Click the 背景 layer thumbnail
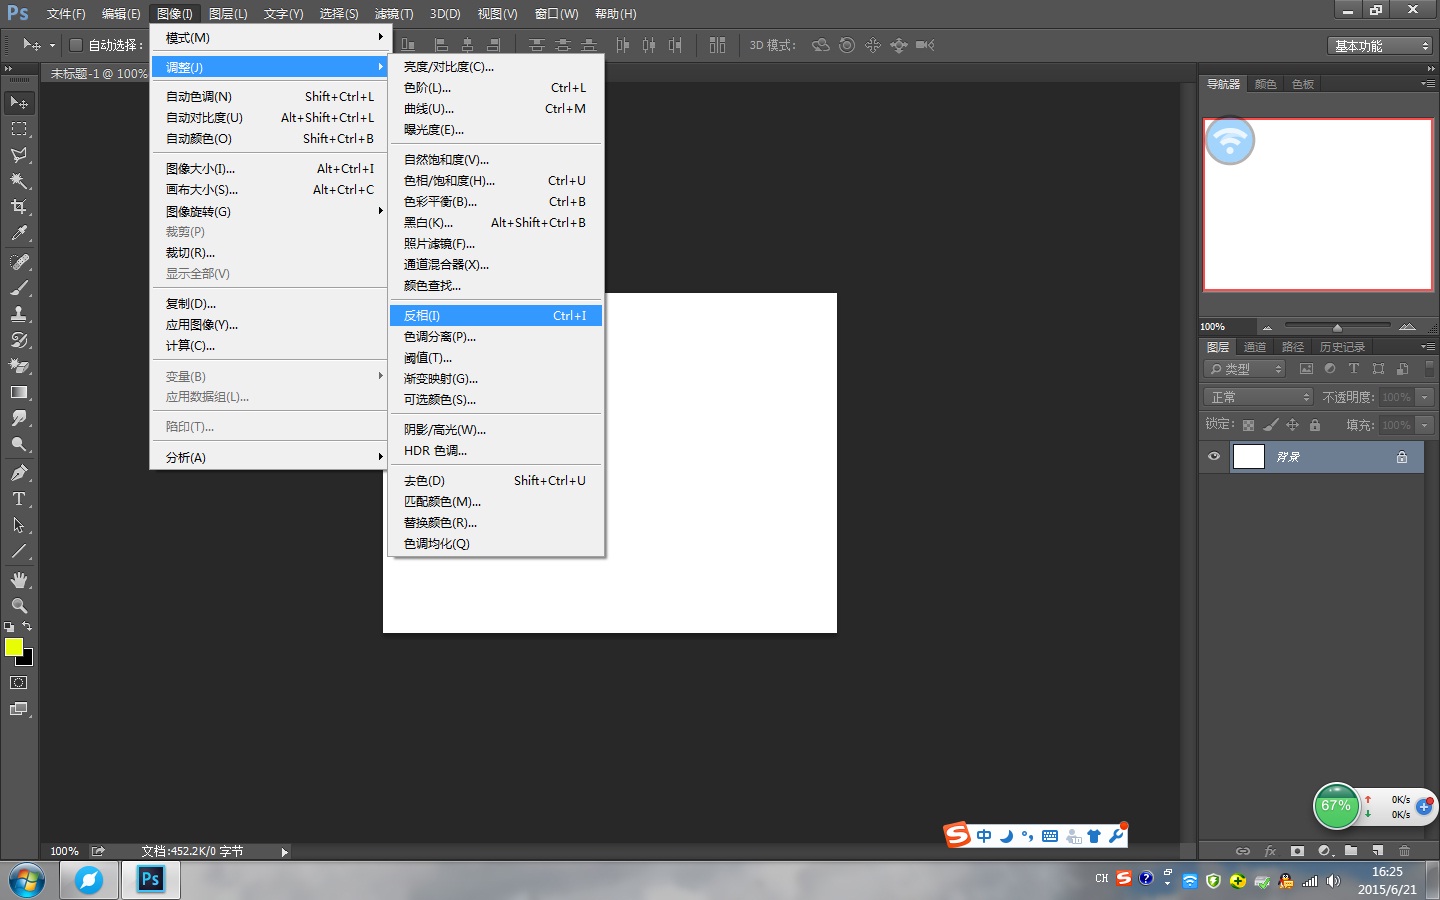Image resolution: width=1440 pixels, height=900 pixels. [x=1249, y=457]
